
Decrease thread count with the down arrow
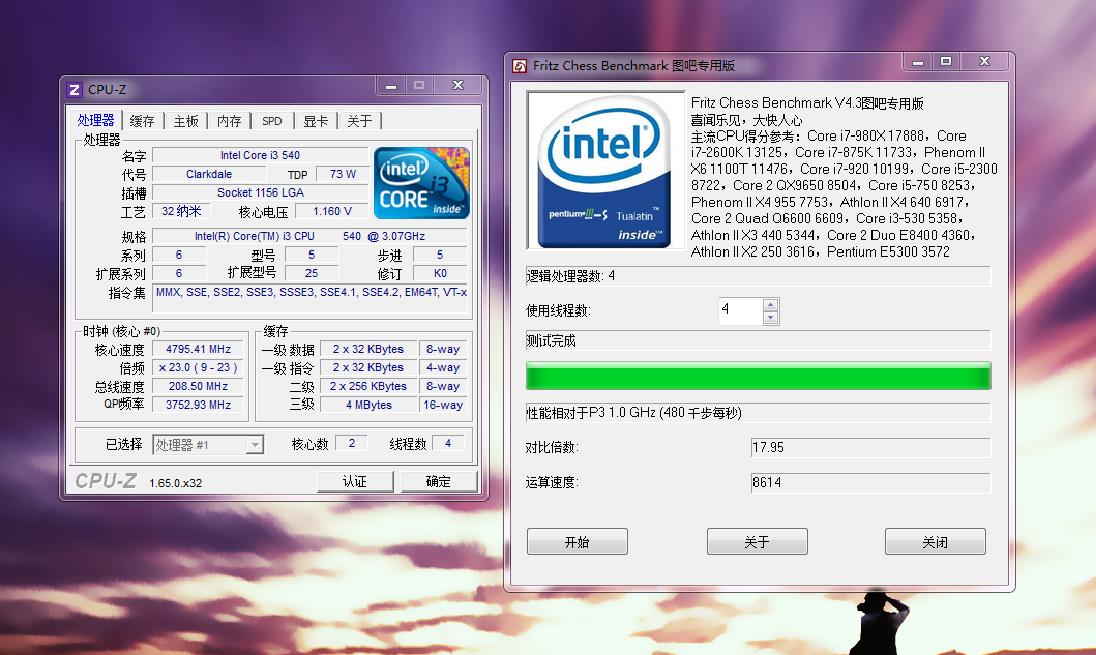click(x=770, y=317)
